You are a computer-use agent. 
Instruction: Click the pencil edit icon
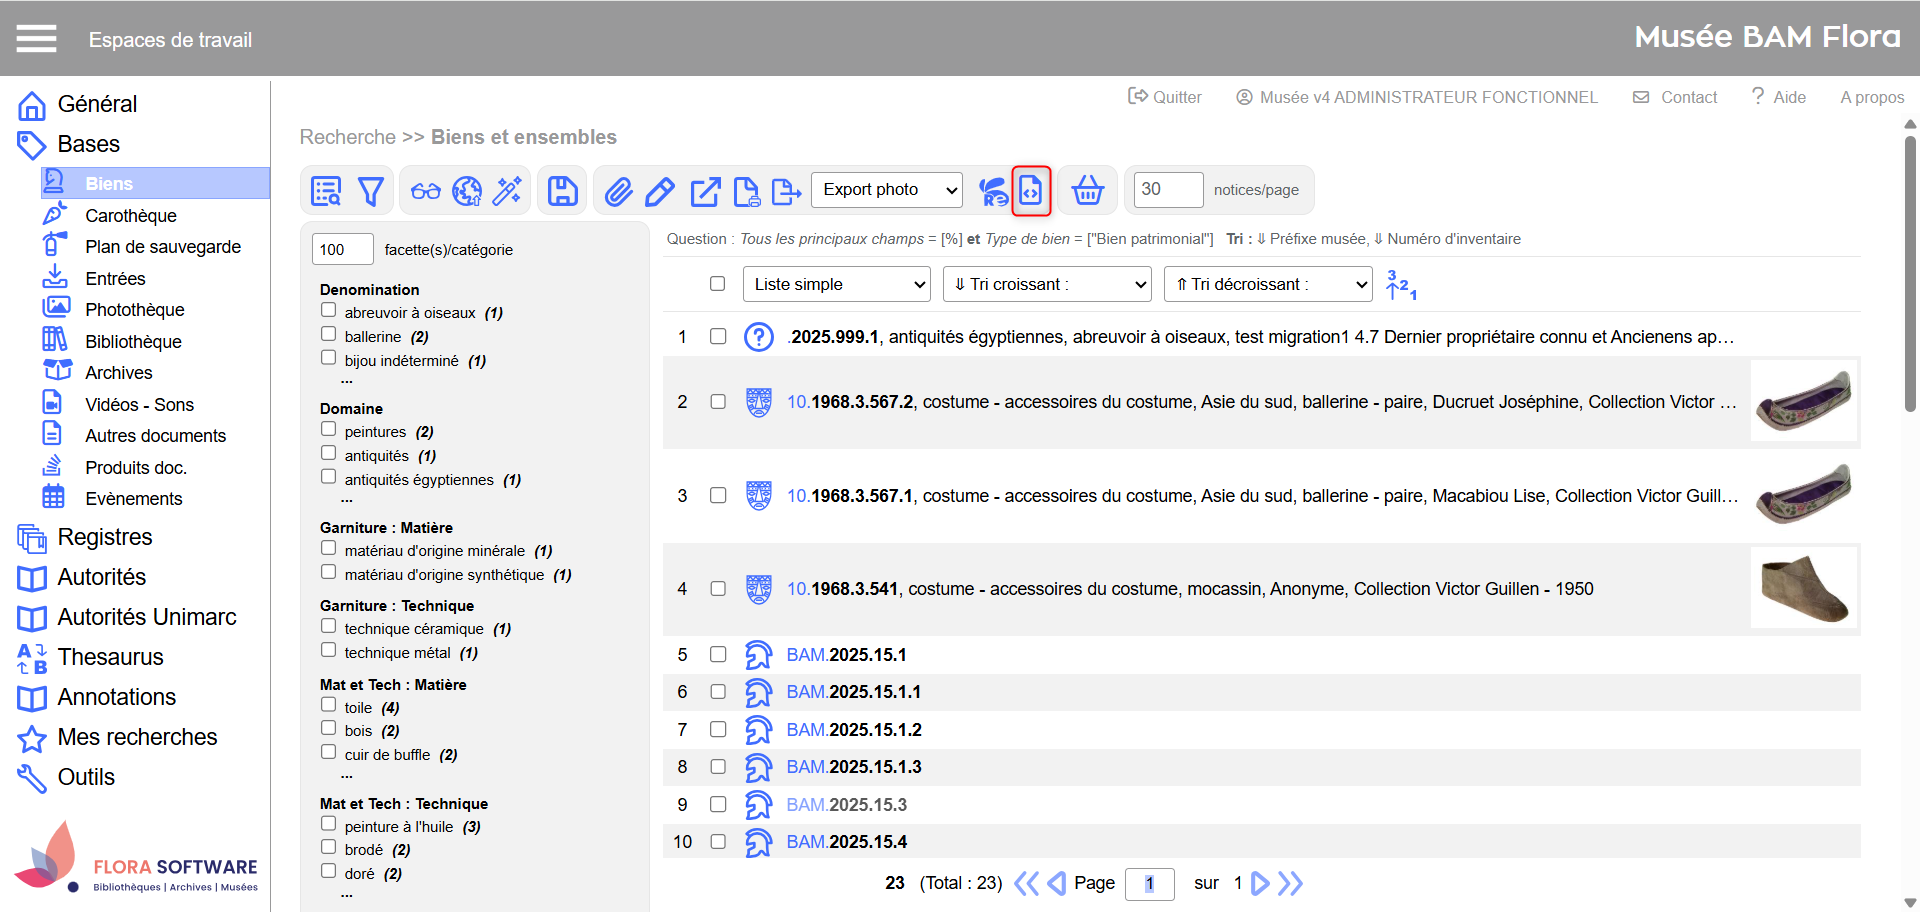pos(660,191)
